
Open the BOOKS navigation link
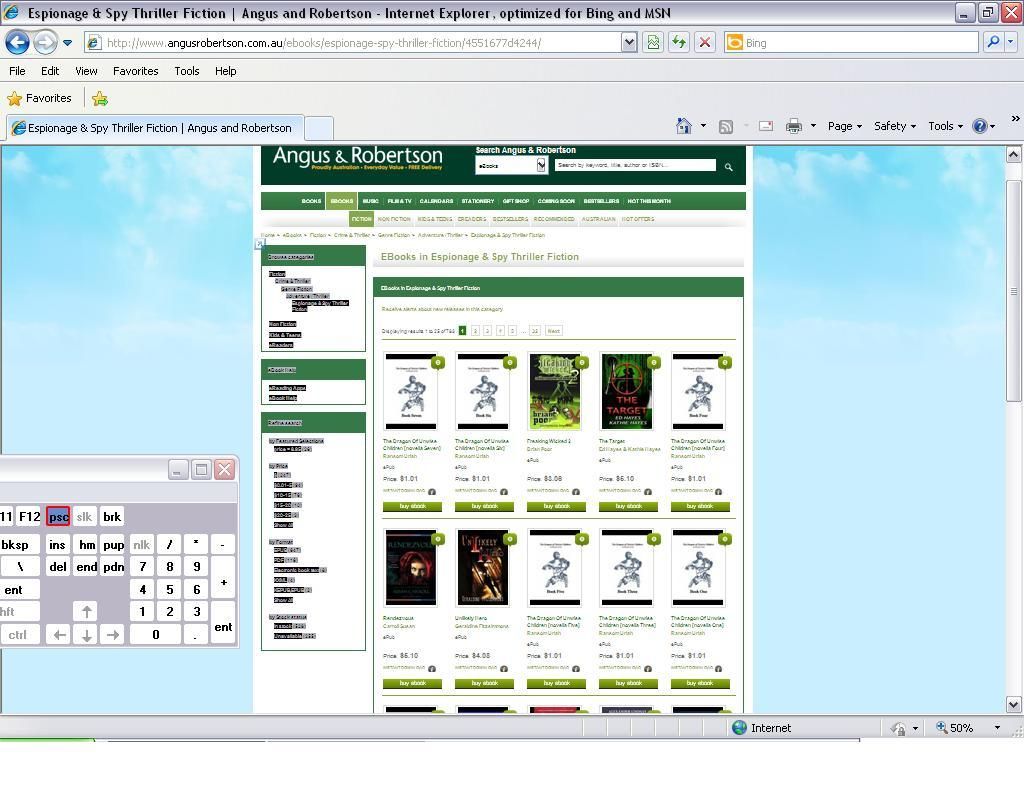click(312, 201)
